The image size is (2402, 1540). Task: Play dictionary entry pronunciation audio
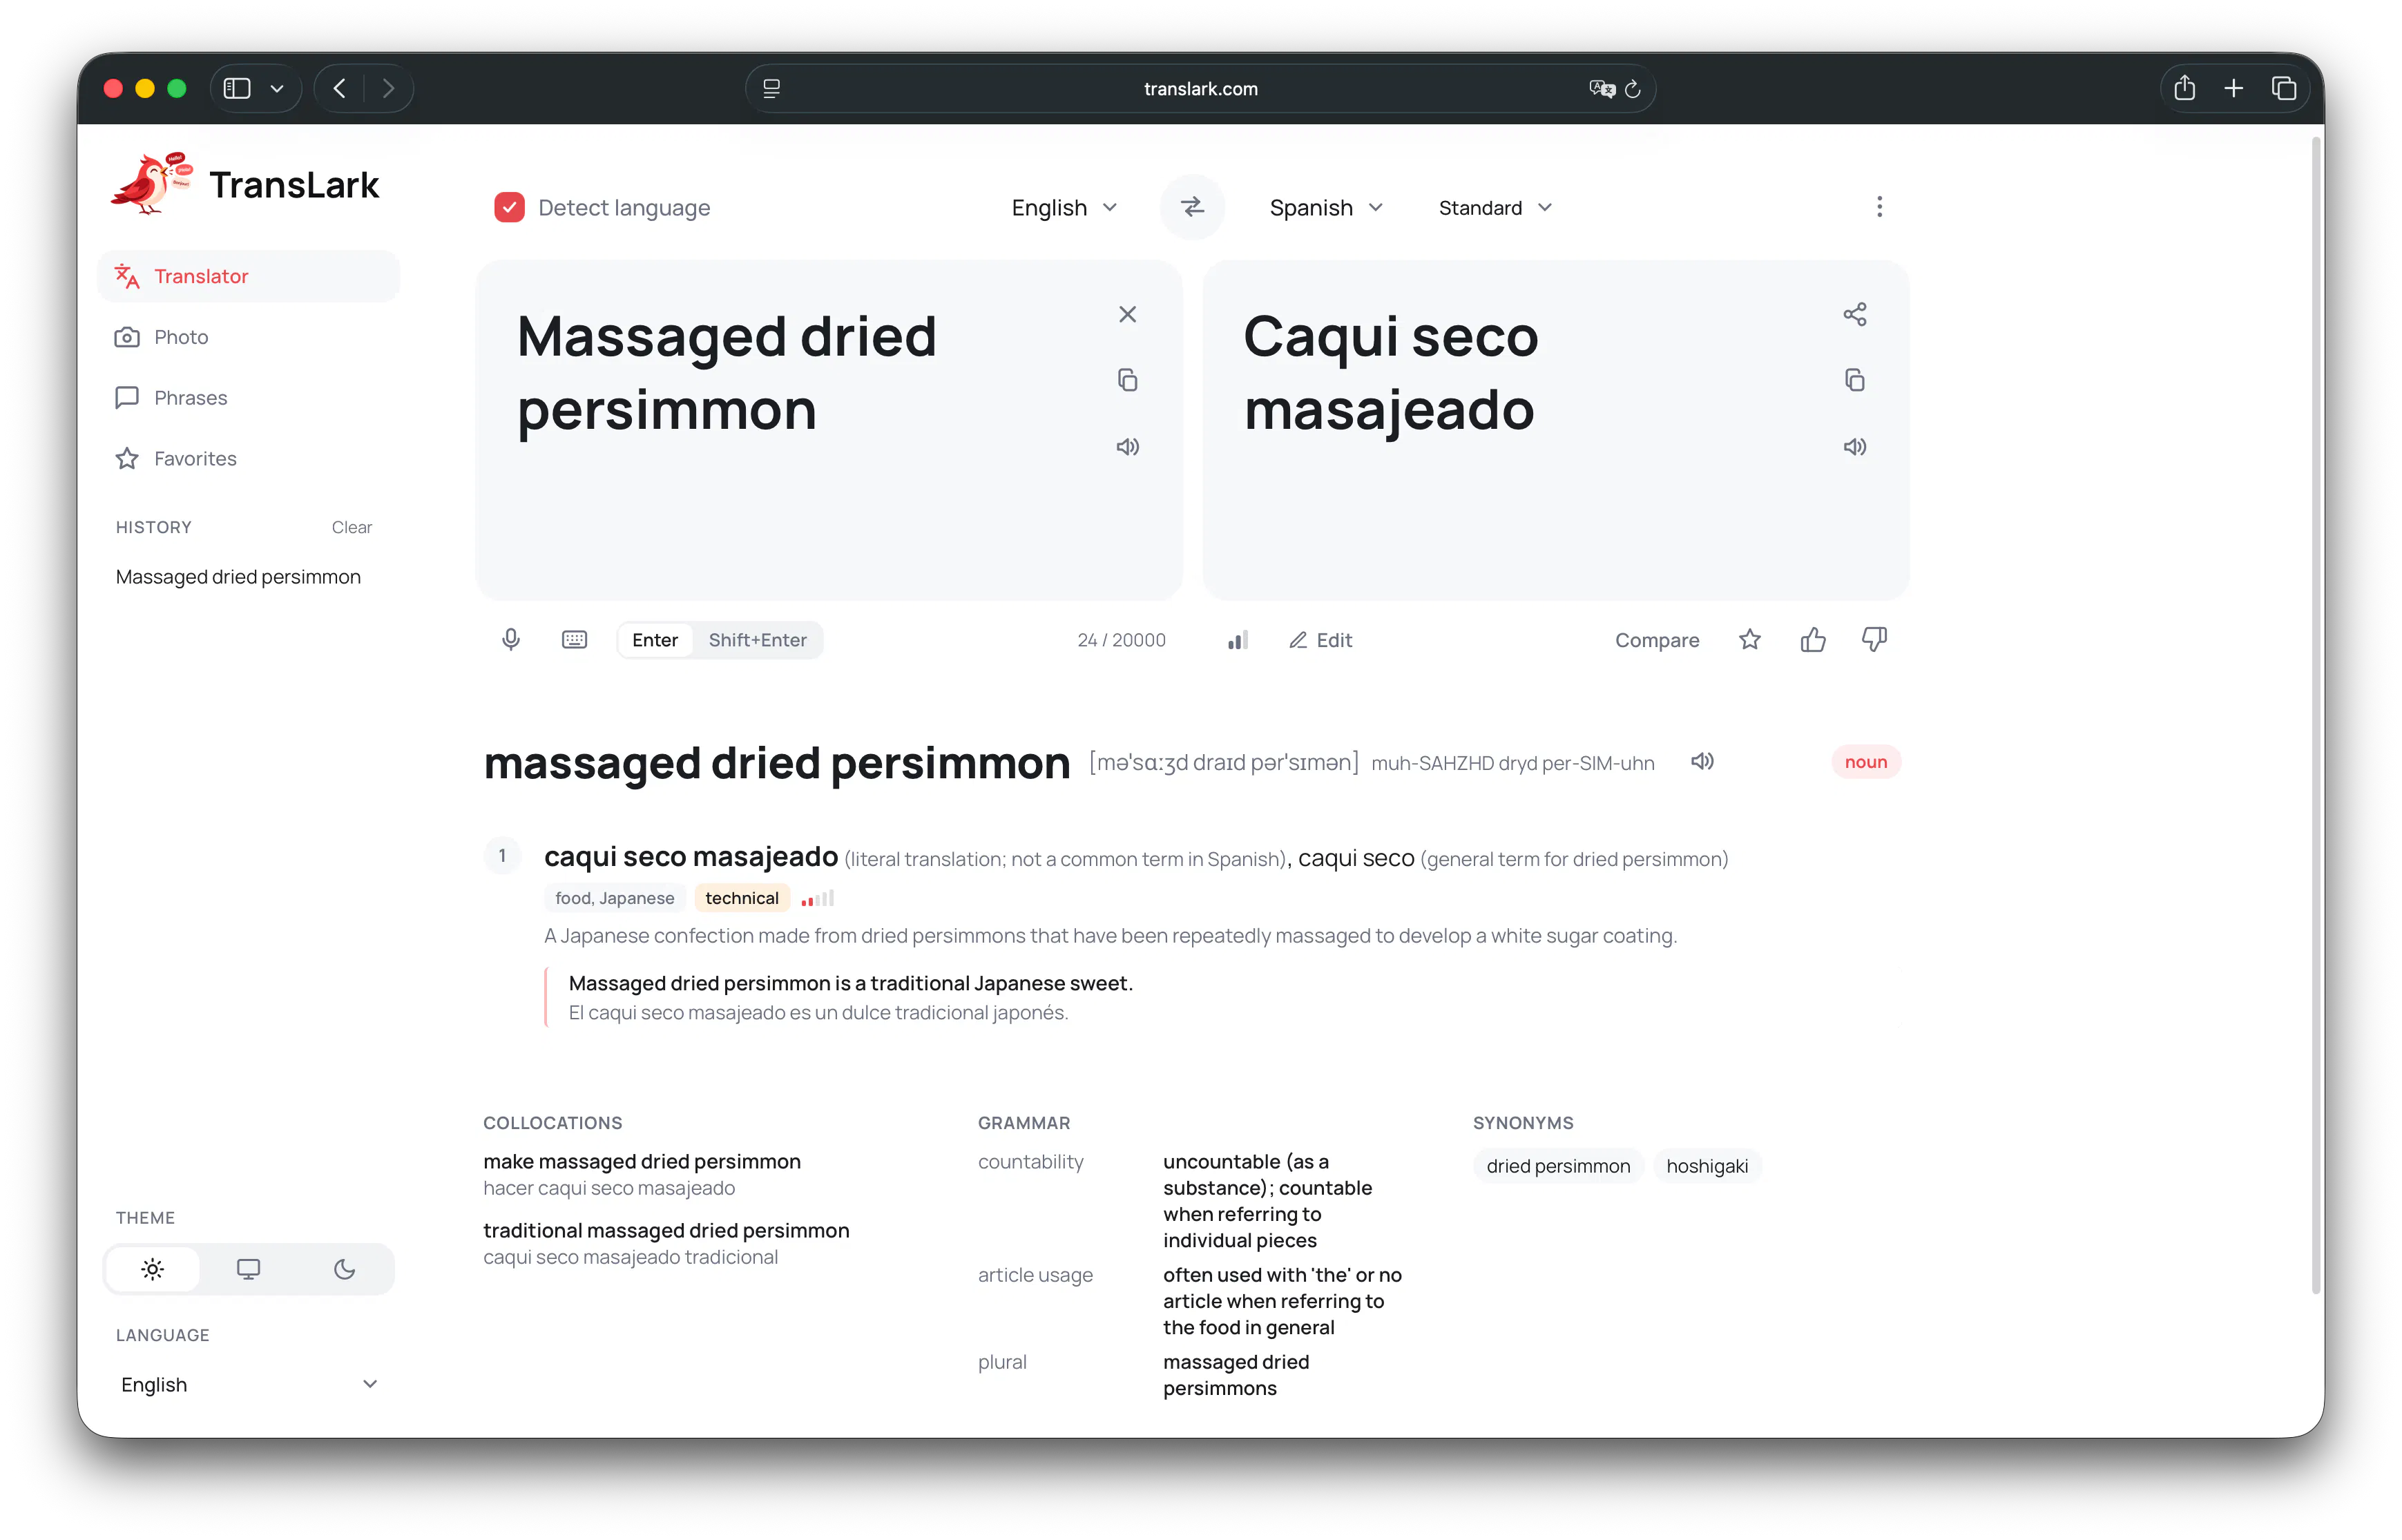point(1702,762)
